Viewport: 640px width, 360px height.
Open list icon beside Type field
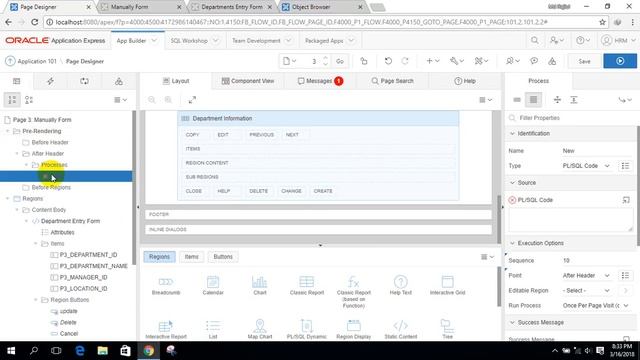click(625, 166)
